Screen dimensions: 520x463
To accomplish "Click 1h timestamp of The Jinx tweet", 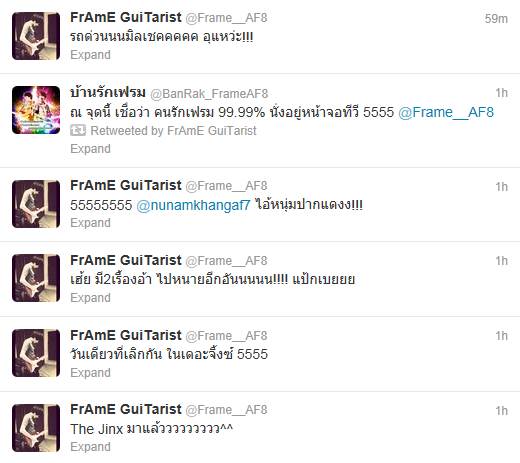I will pyautogui.click(x=501, y=411).
